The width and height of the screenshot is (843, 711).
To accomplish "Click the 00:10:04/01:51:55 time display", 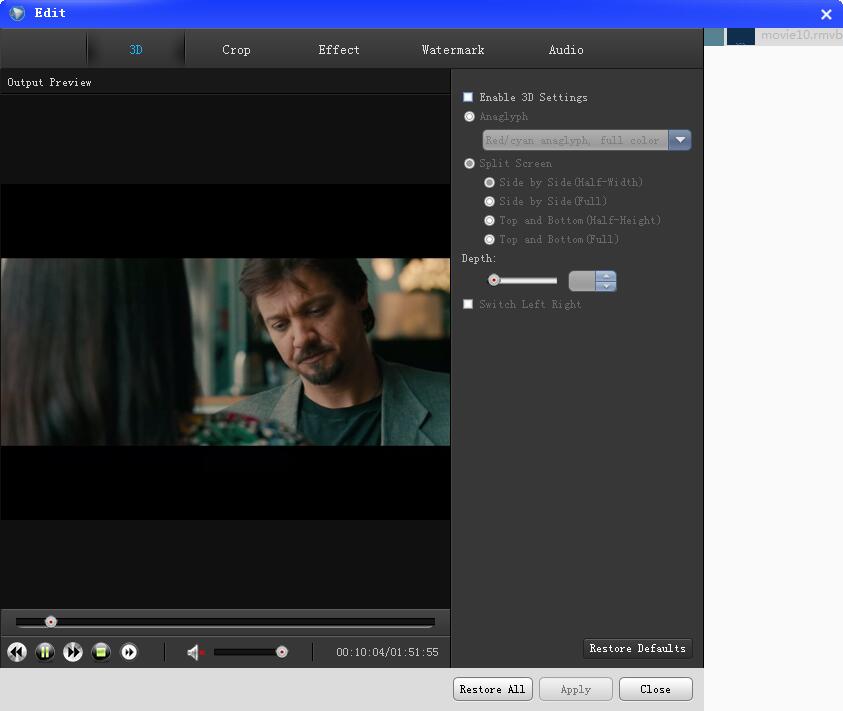I will coord(387,652).
